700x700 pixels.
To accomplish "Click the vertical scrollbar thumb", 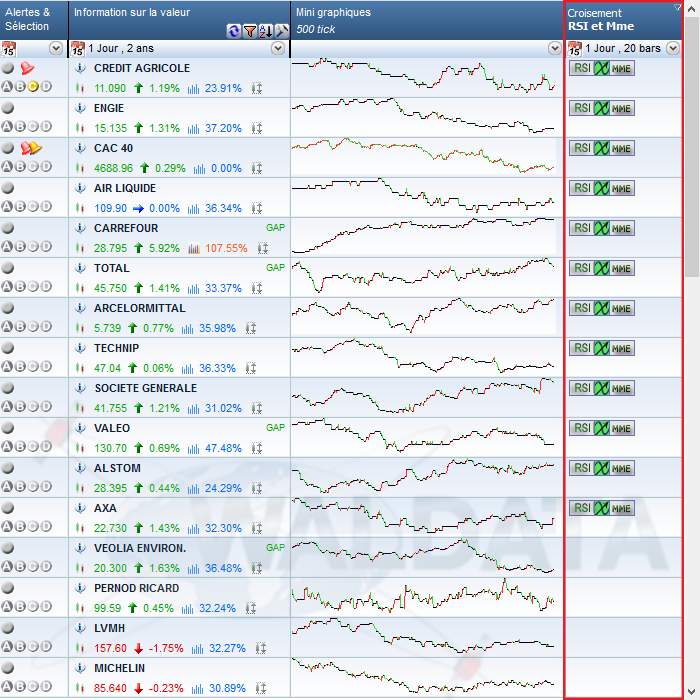I will click(692, 147).
